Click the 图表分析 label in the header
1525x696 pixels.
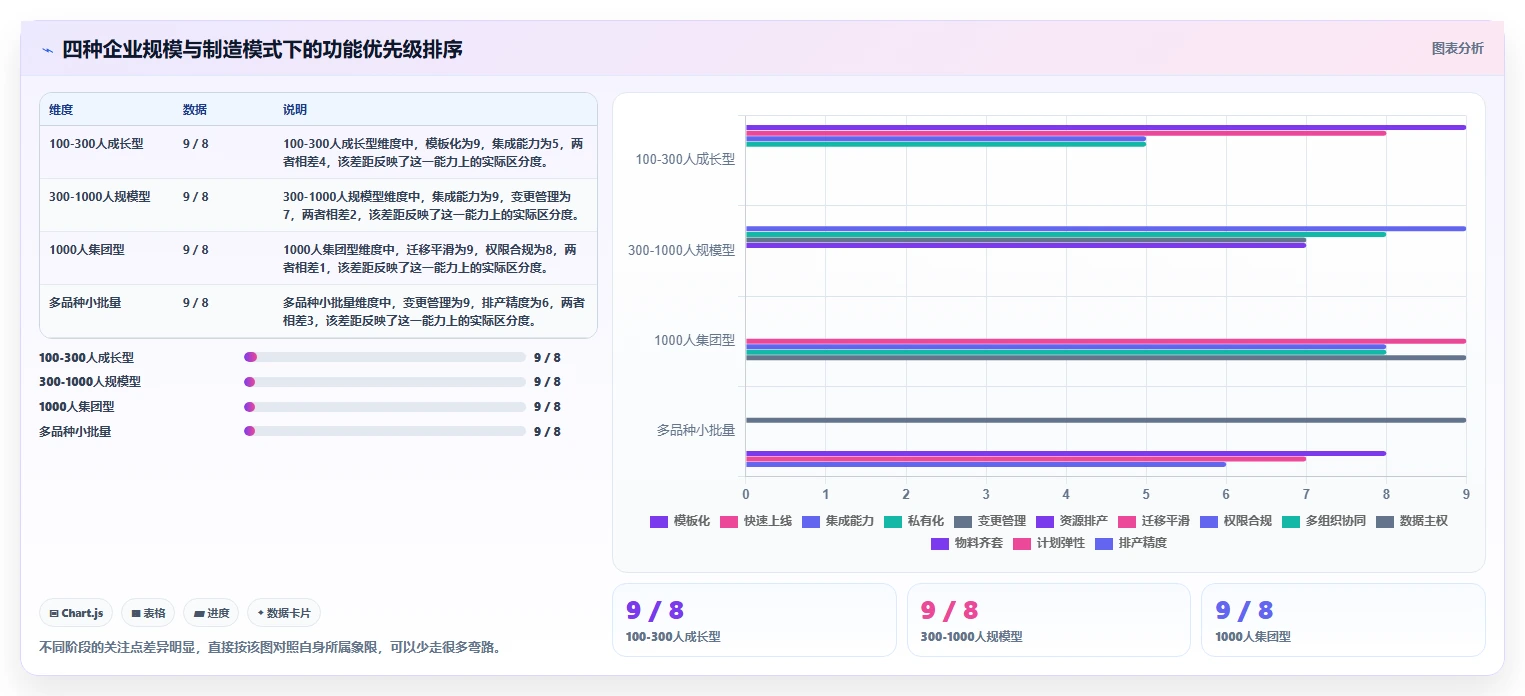coord(1457,48)
